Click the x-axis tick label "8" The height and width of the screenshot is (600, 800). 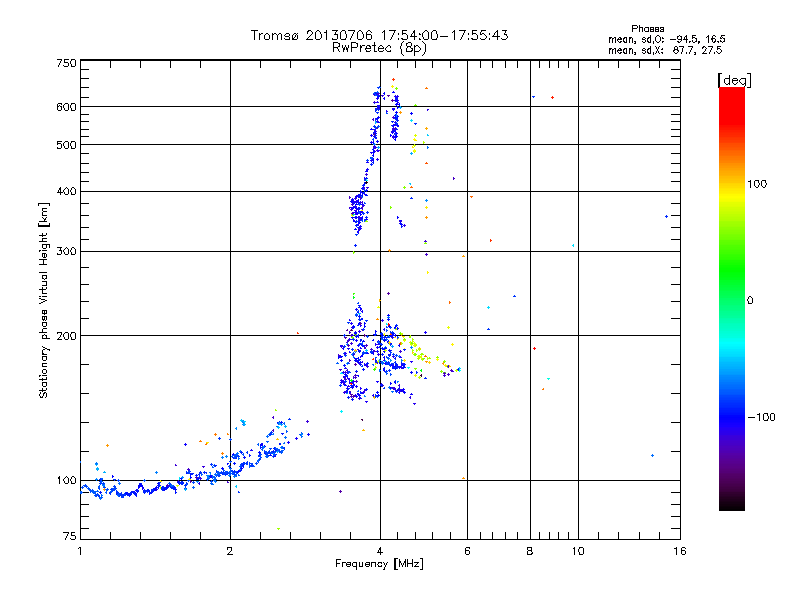coord(530,551)
